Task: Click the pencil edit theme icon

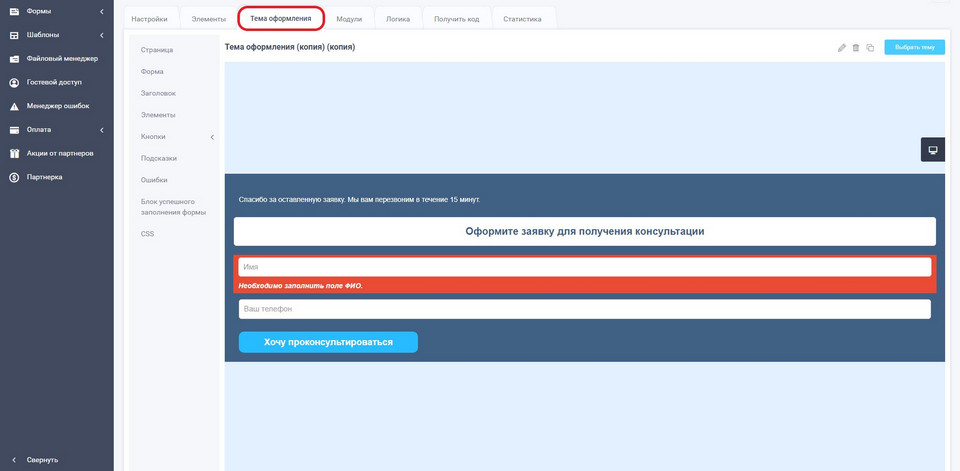Action: pyautogui.click(x=842, y=48)
